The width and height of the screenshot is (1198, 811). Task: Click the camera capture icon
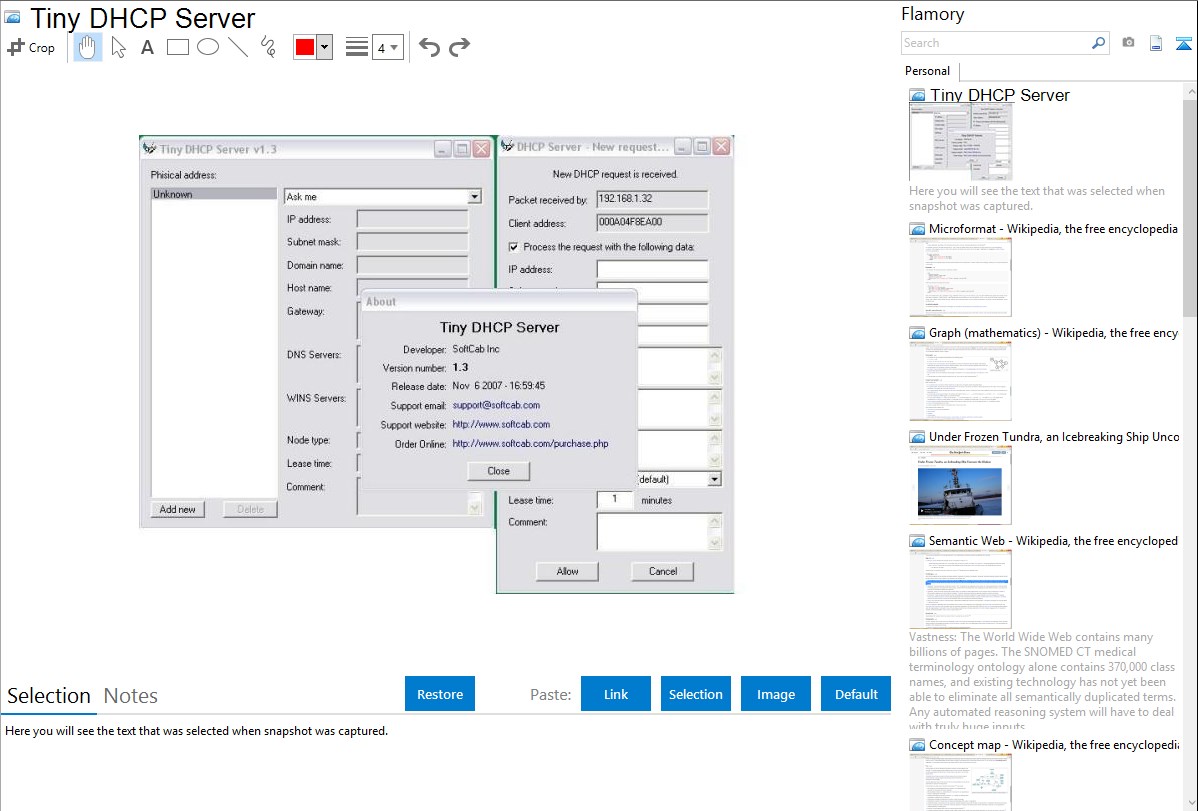[x=1128, y=43]
